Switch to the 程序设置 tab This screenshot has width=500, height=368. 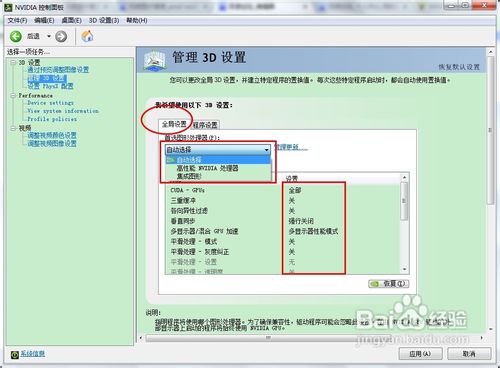point(205,125)
